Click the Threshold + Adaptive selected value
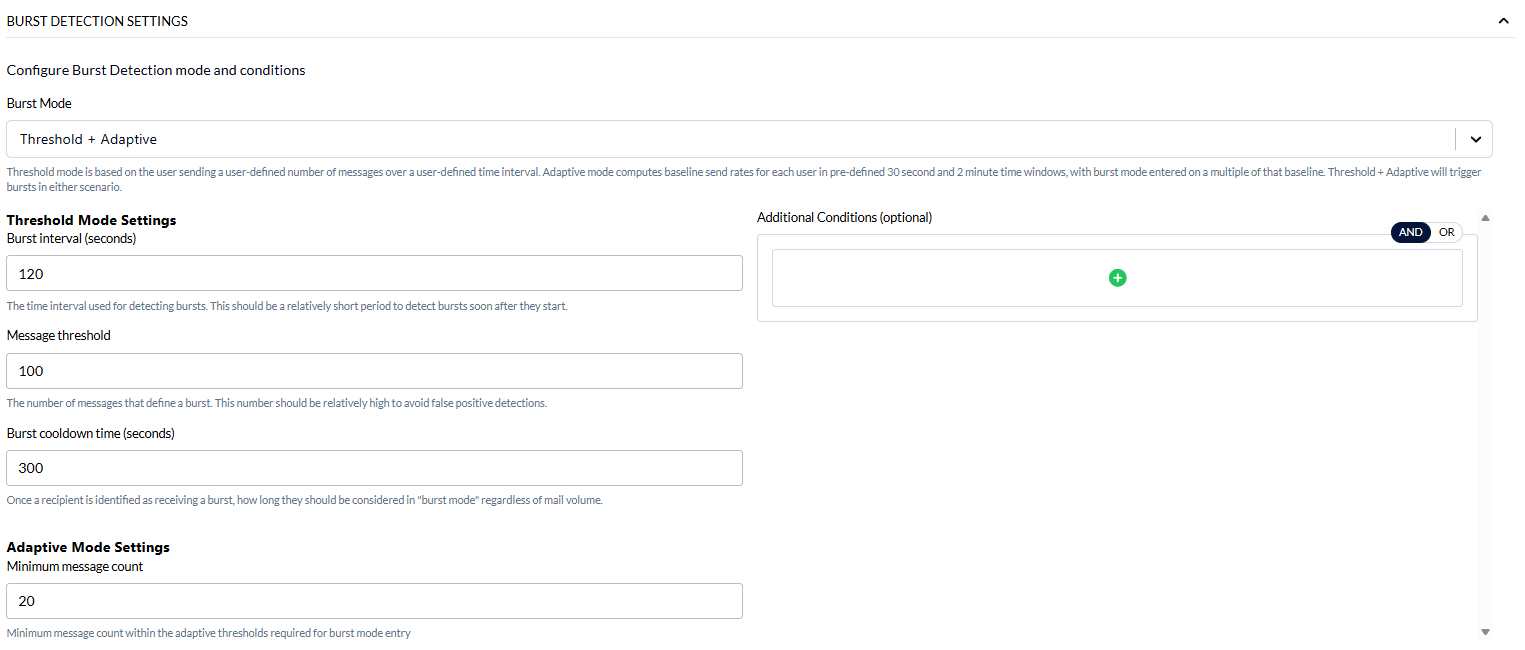This screenshot has height=650, width=1525. [88, 139]
